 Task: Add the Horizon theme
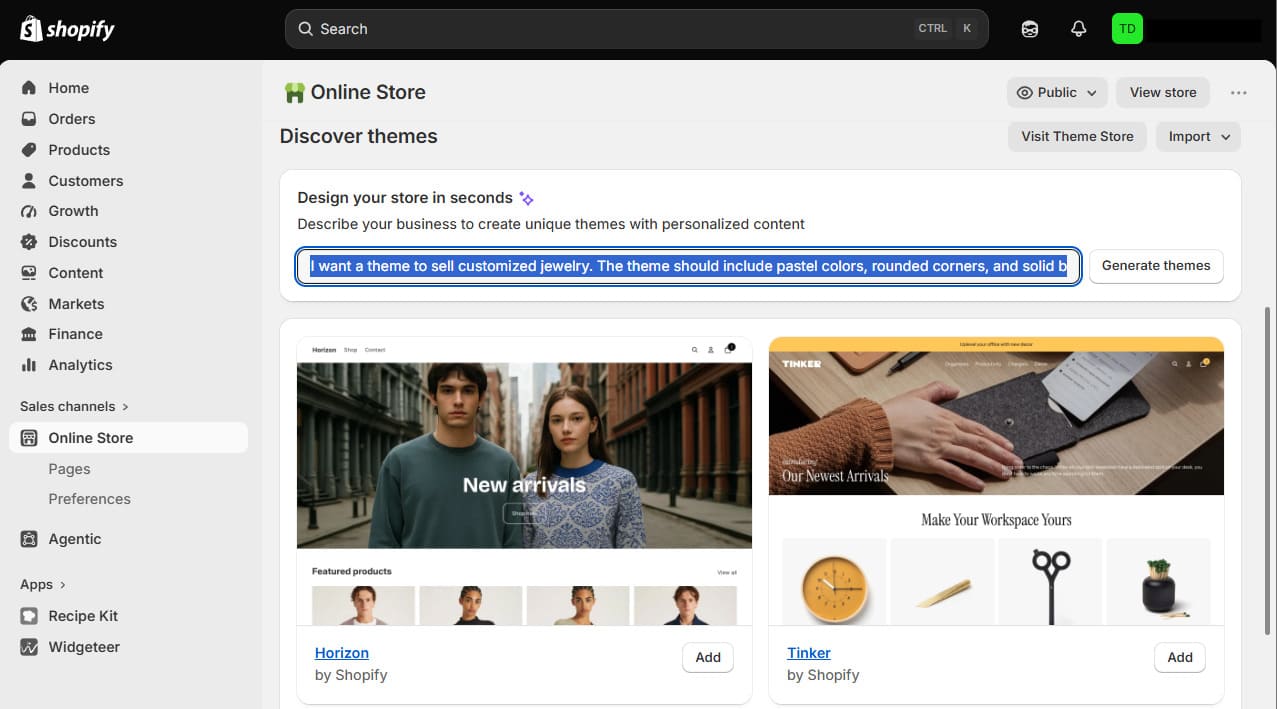coord(708,657)
